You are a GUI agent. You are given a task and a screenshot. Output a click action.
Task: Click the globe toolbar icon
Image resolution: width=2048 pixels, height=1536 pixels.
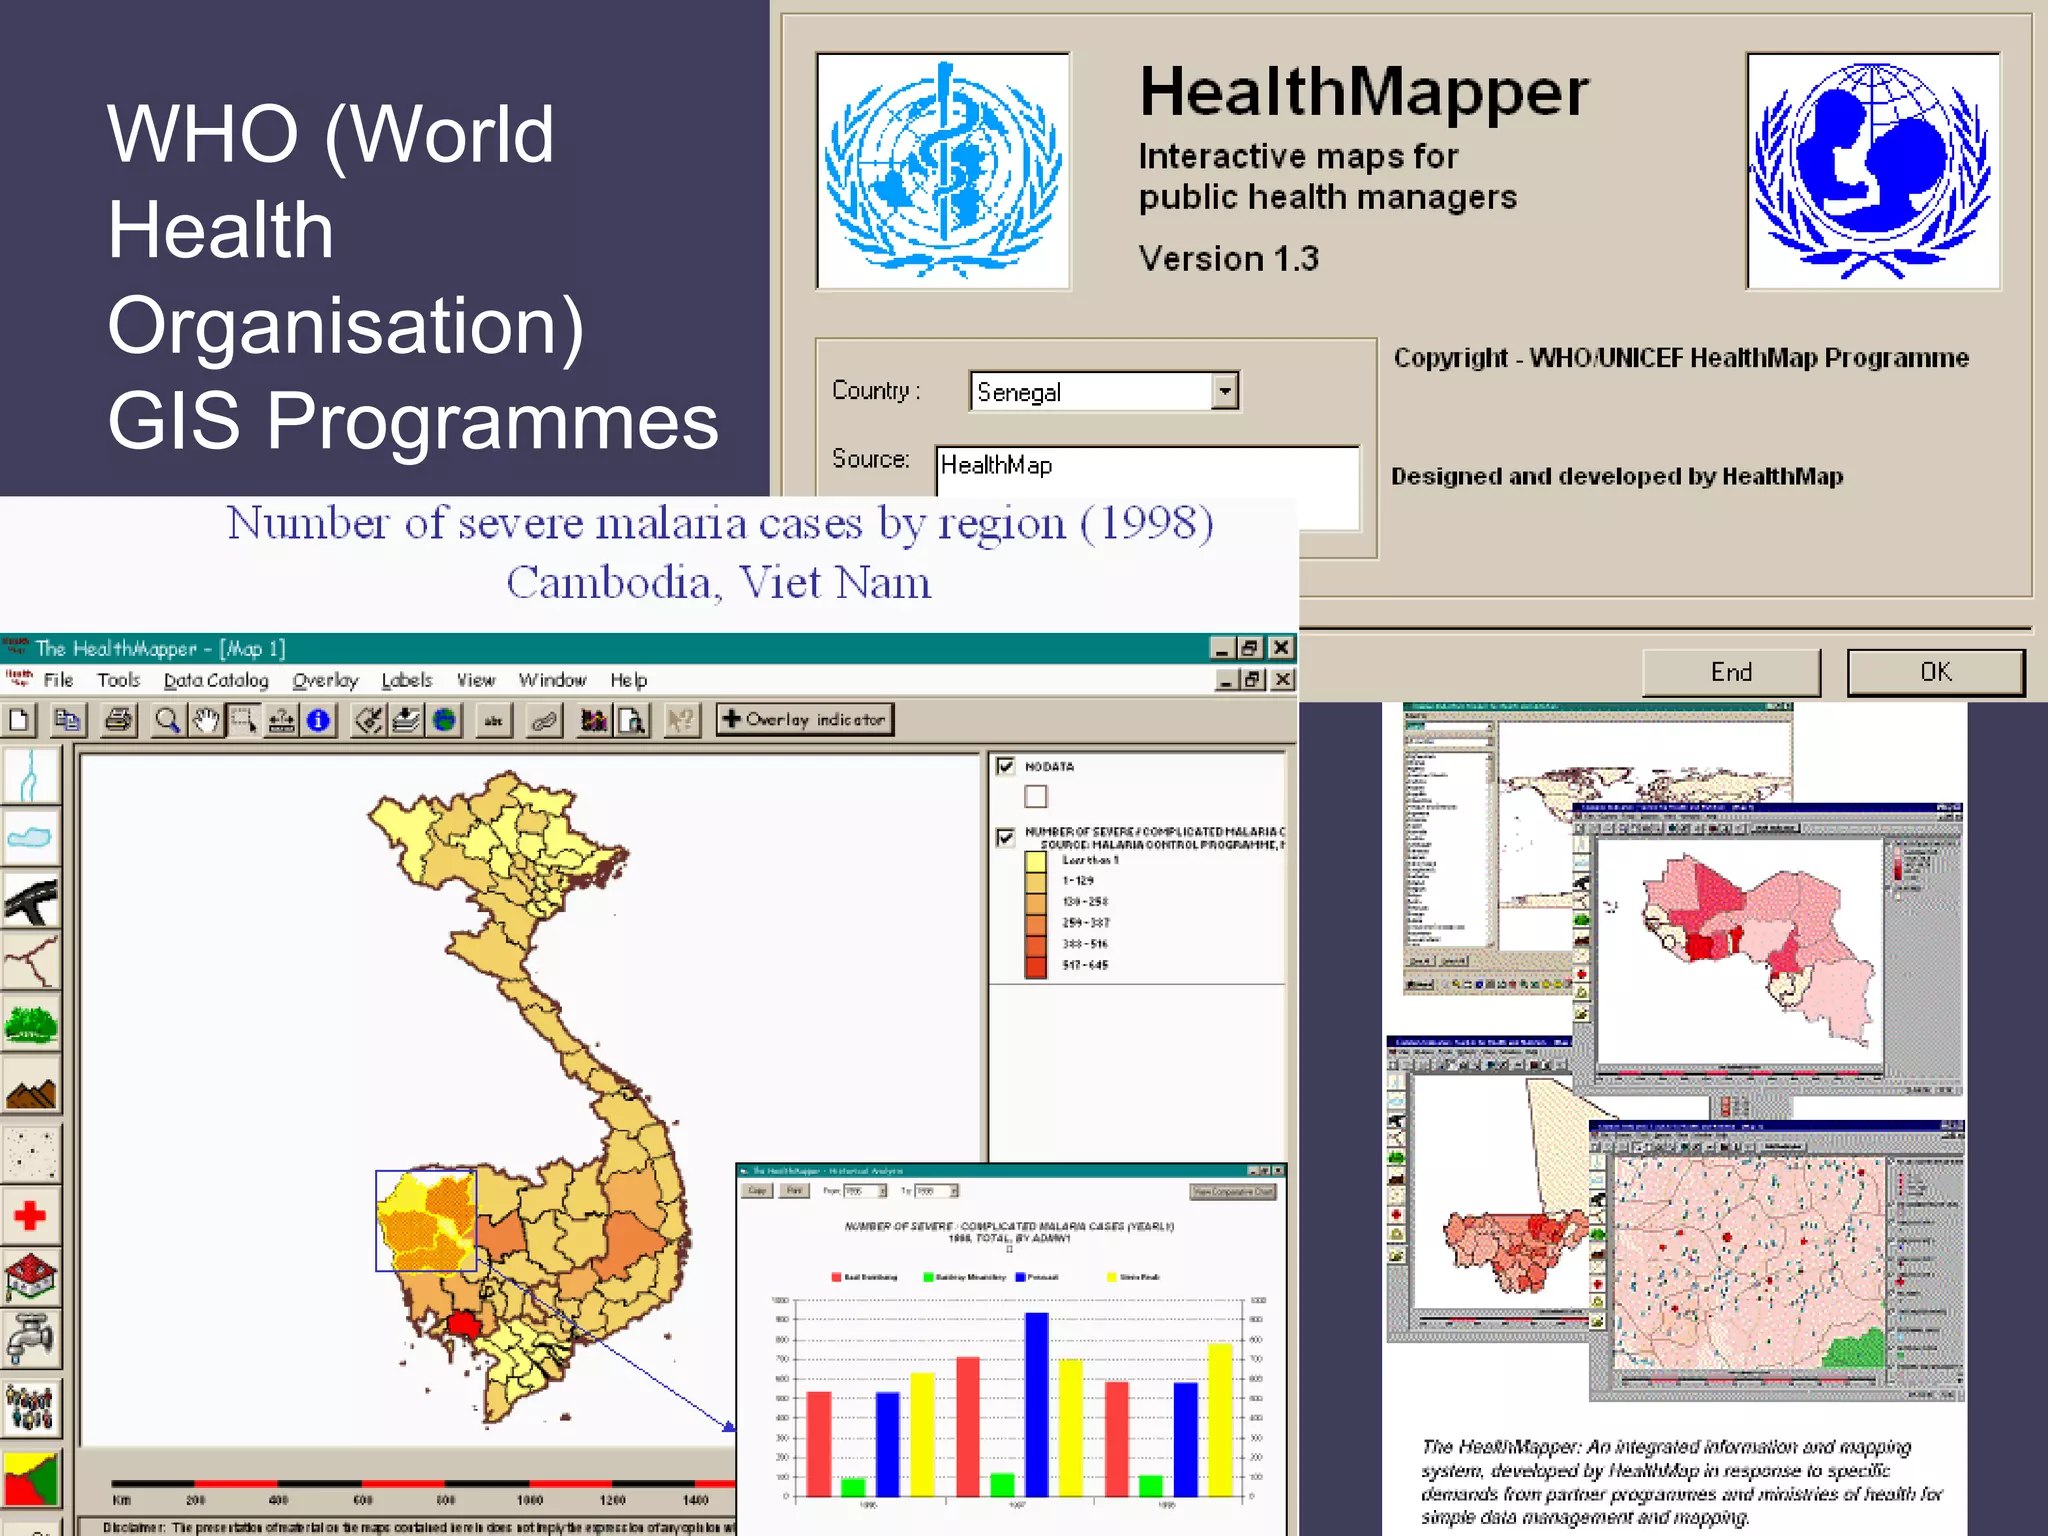[x=444, y=720]
